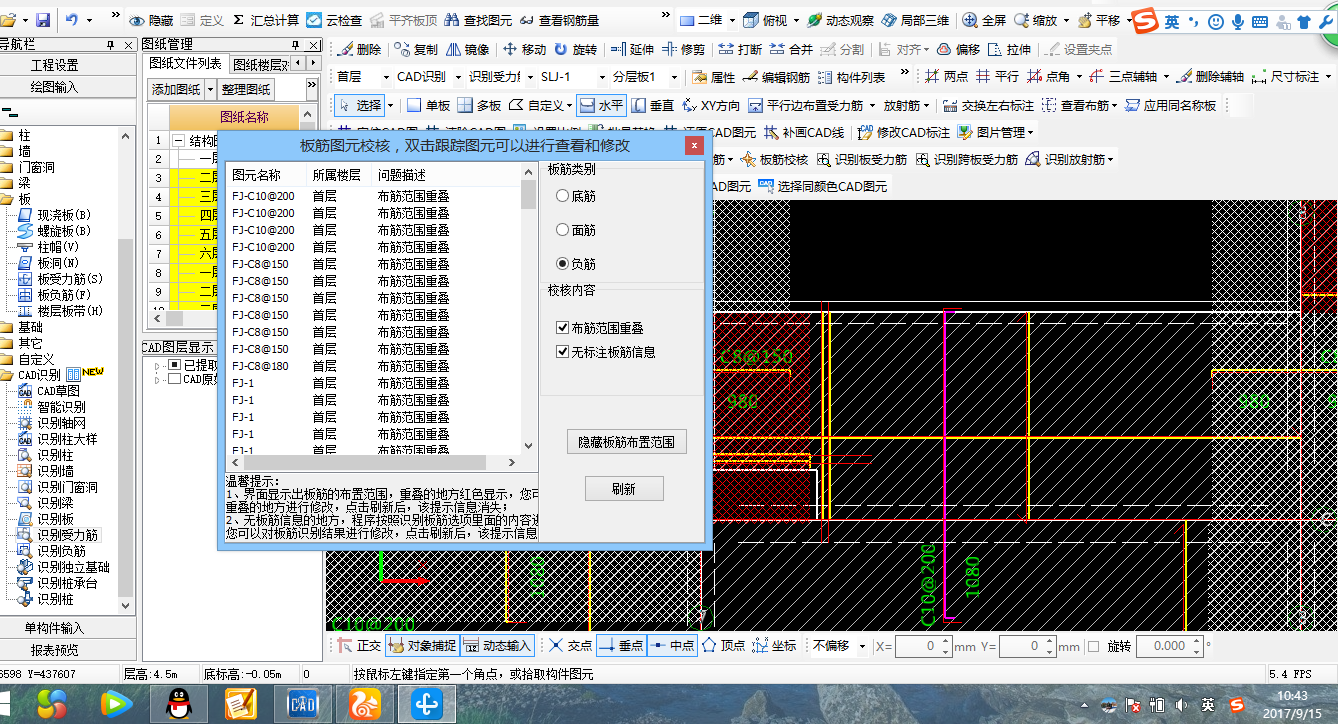
Task: Open 查看钢筋量 rebar quantity tool
Action: 560,20
